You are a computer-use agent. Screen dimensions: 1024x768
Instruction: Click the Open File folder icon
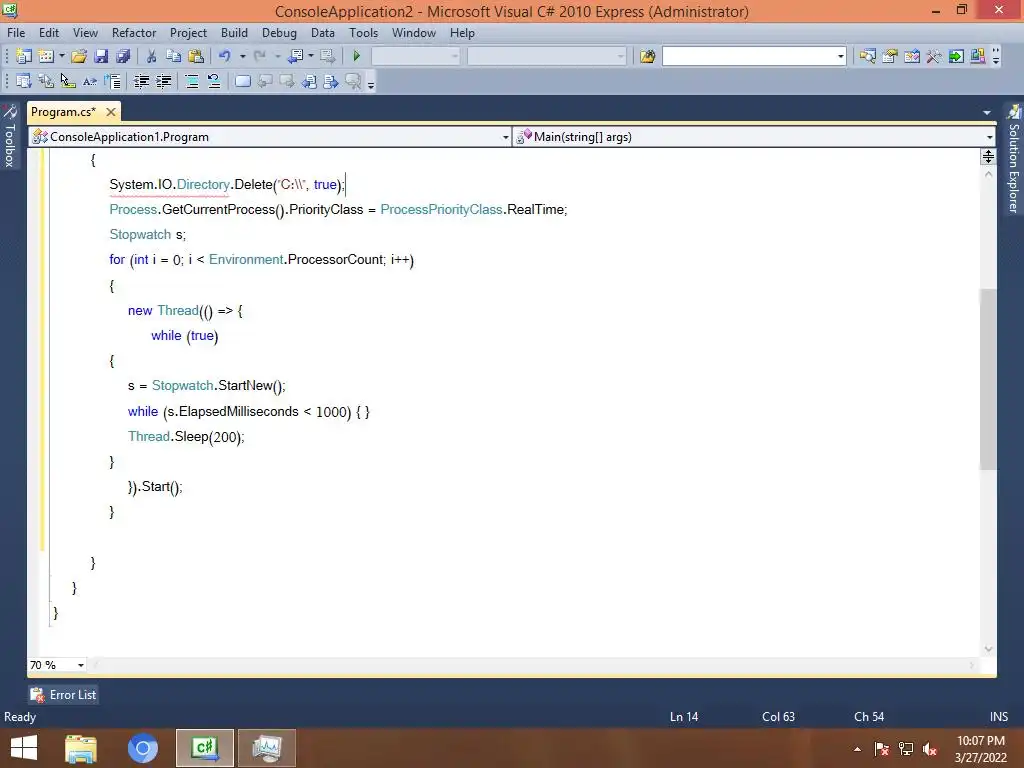coord(79,56)
